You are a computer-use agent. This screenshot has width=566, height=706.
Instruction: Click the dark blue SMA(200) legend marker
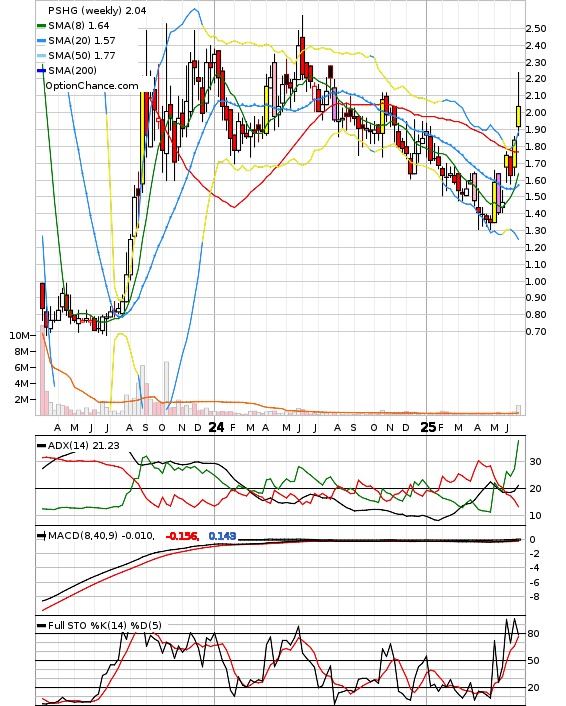click(x=41, y=70)
